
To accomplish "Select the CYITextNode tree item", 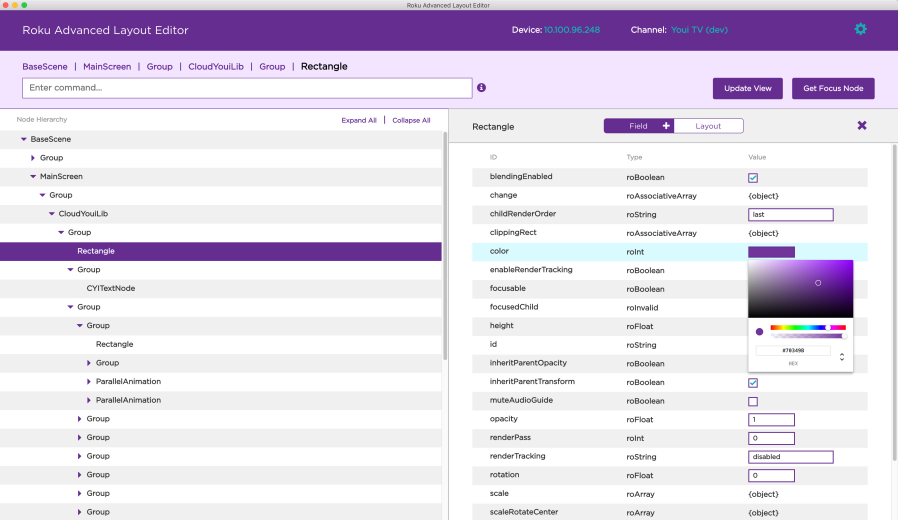I will coord(111,288).
